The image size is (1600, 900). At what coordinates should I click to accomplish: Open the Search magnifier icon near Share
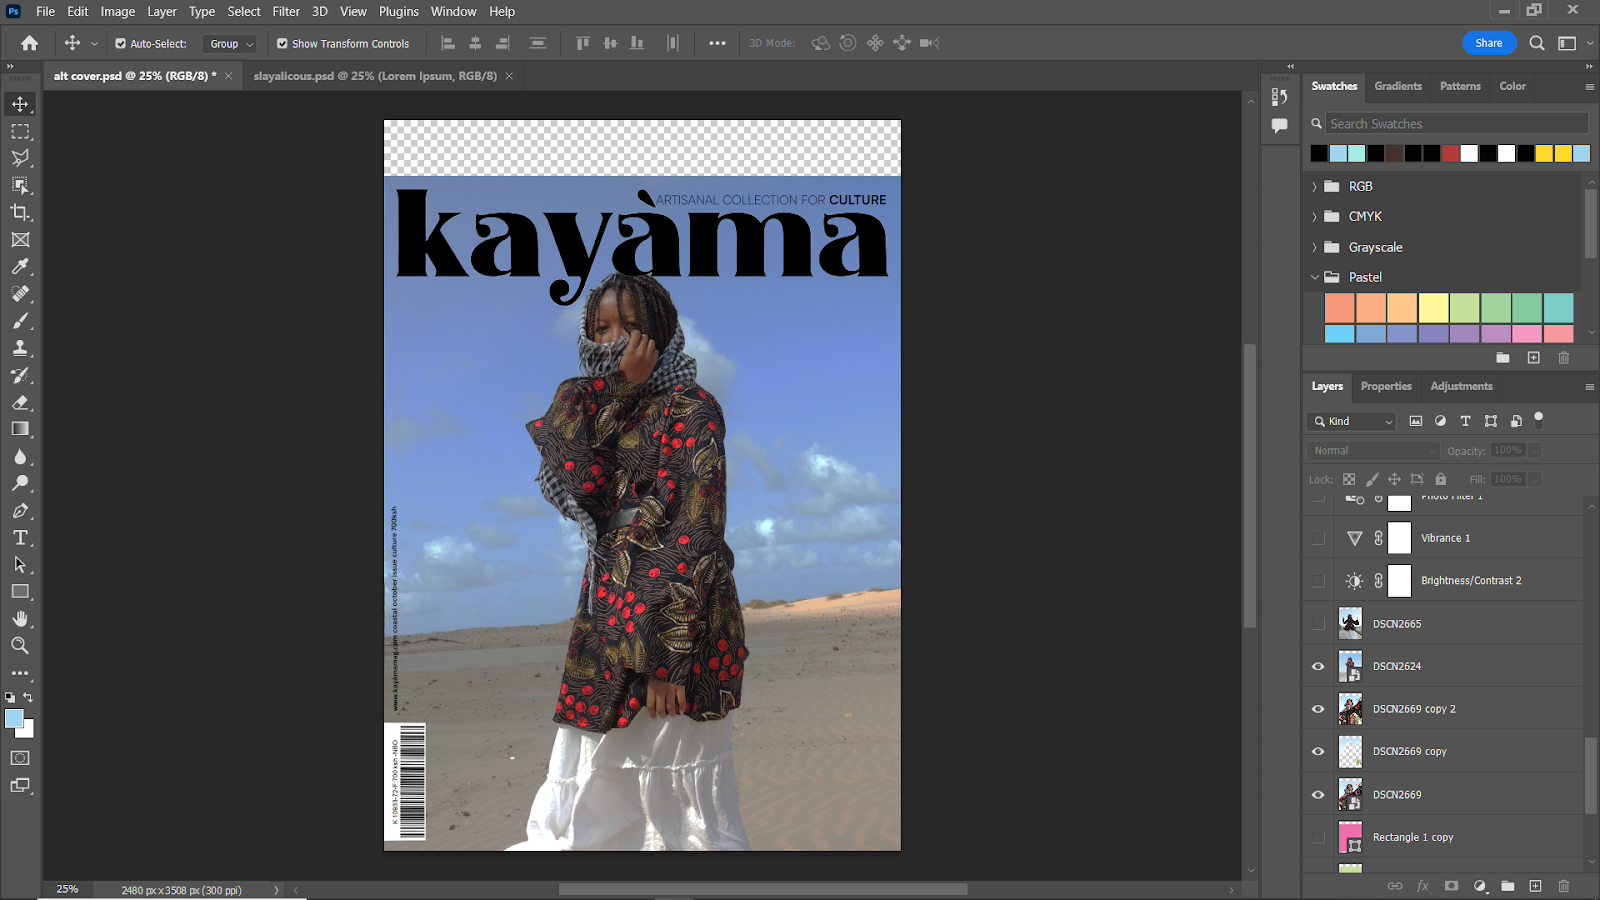(1537, 43)
